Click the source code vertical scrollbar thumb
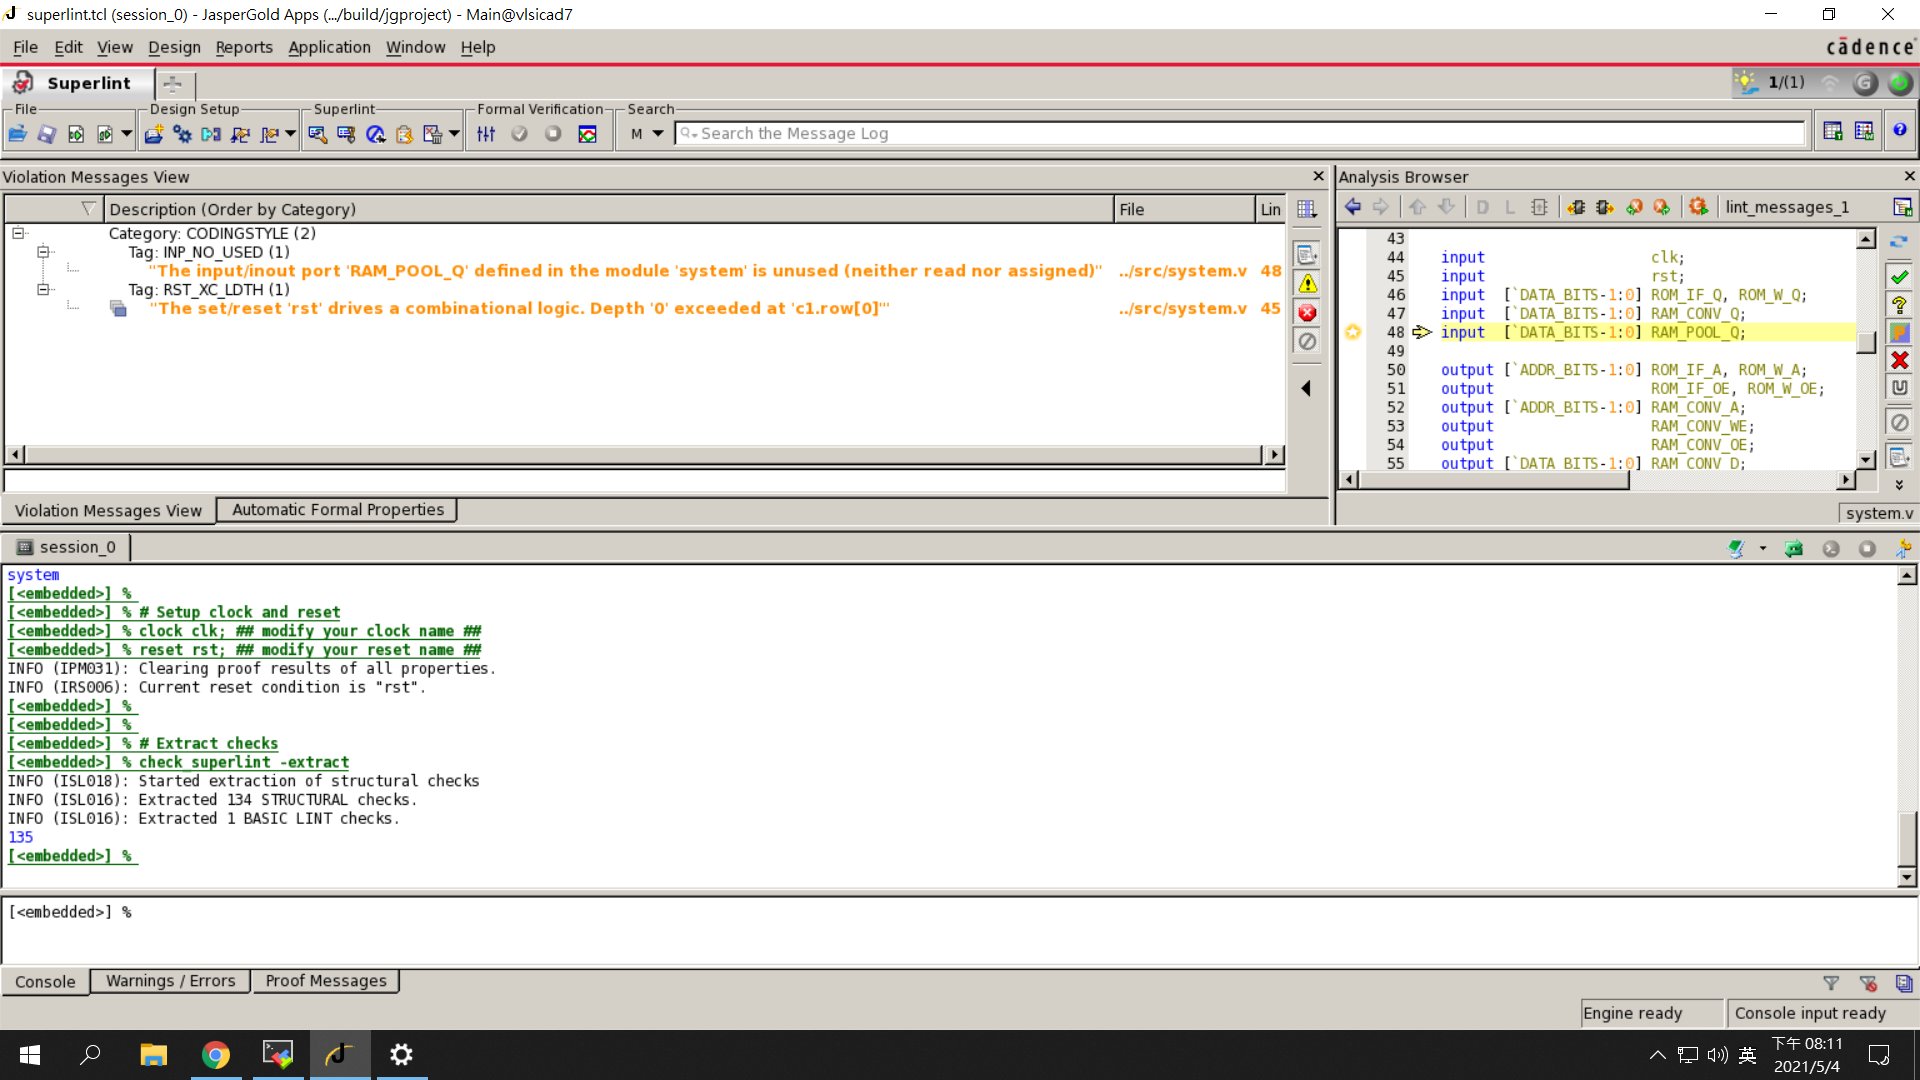The height and width of the screenshot is (1080, 1920). [1865, 343]
